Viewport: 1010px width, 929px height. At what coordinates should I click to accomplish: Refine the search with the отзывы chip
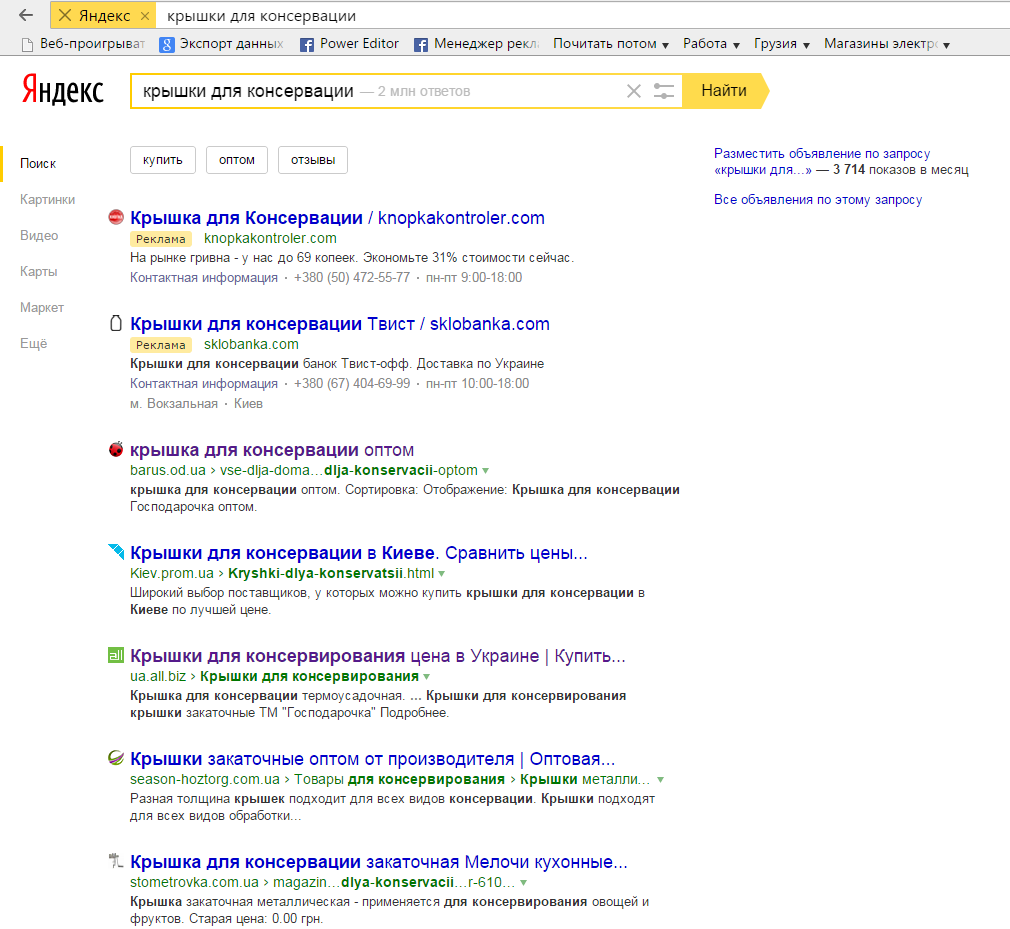313,160
